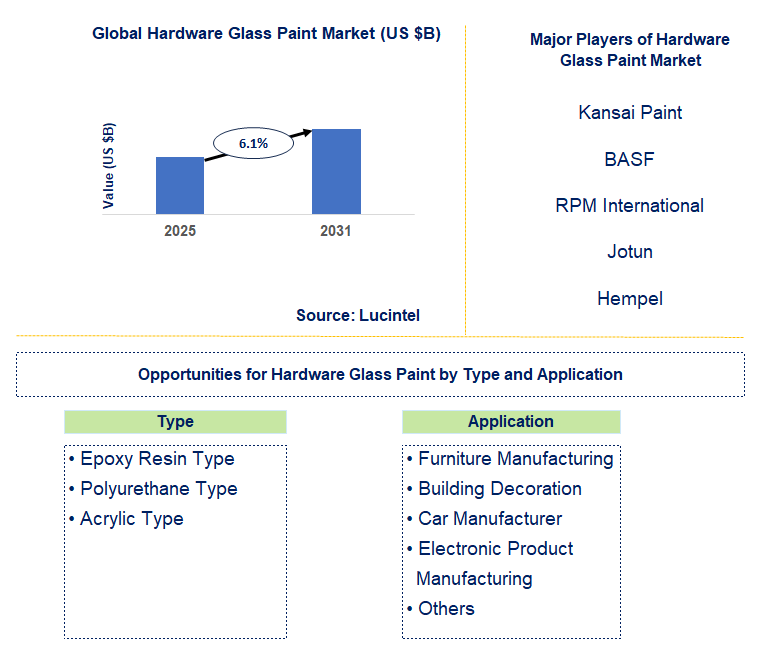Select Hempel in the players list
Viewport: 775px width, 665px height.
pos(630,299)
